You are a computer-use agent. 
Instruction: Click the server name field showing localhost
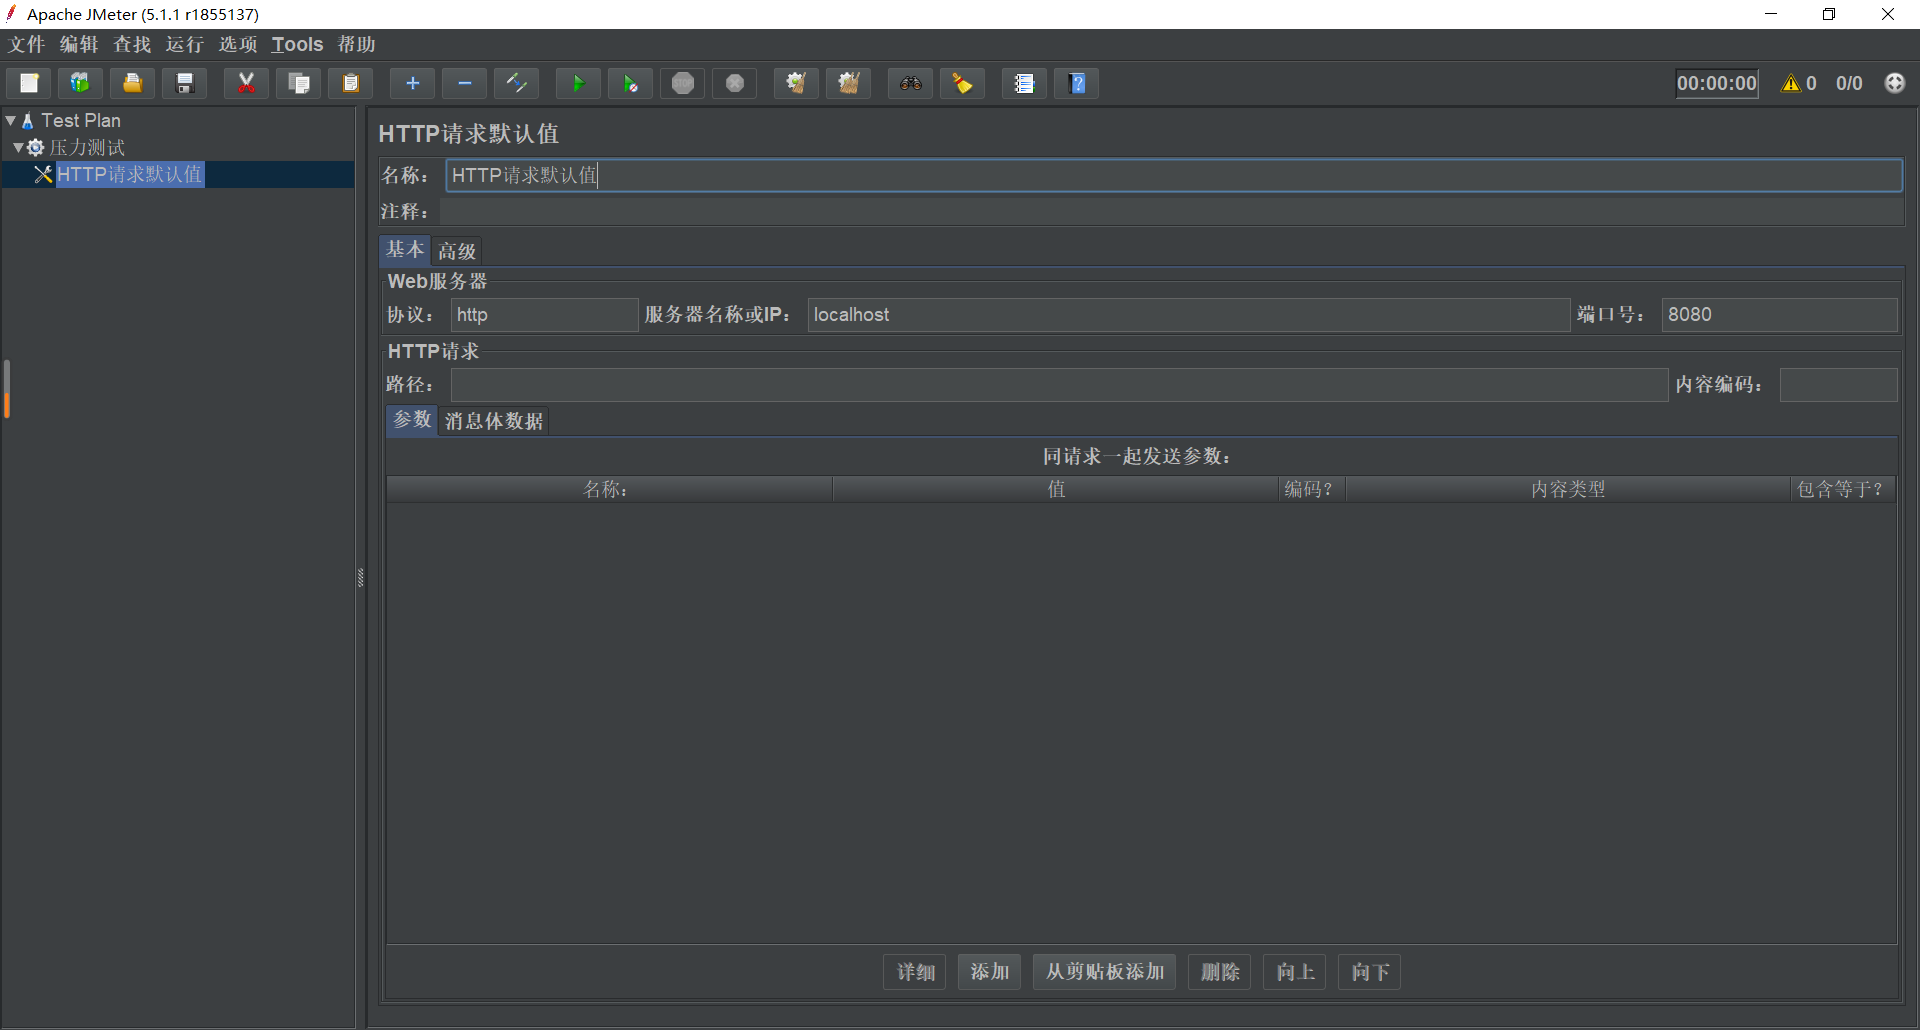[1189, 315]
